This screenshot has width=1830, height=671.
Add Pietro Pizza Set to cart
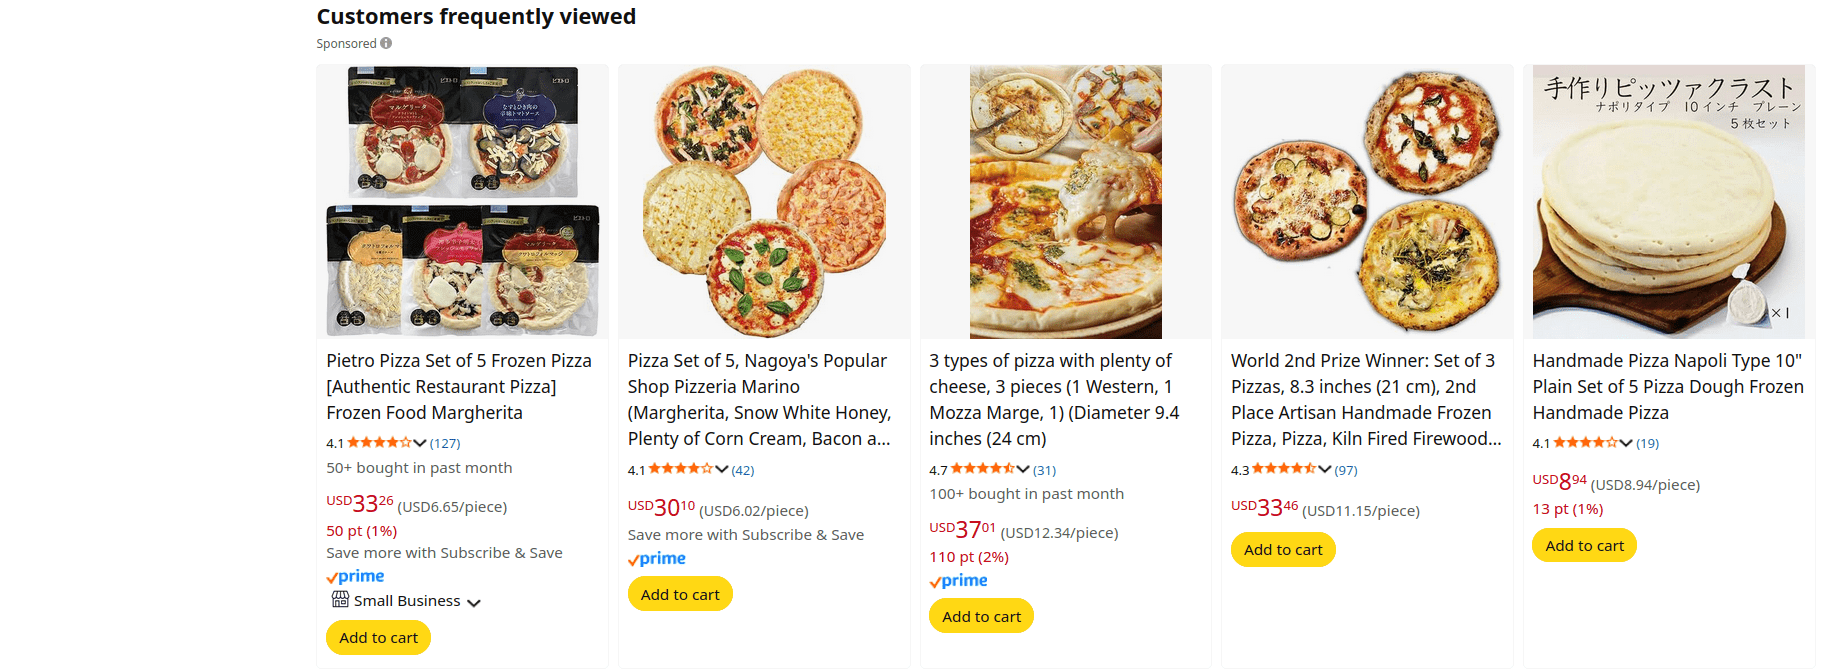pyautogui.click(x=378, y=638)
